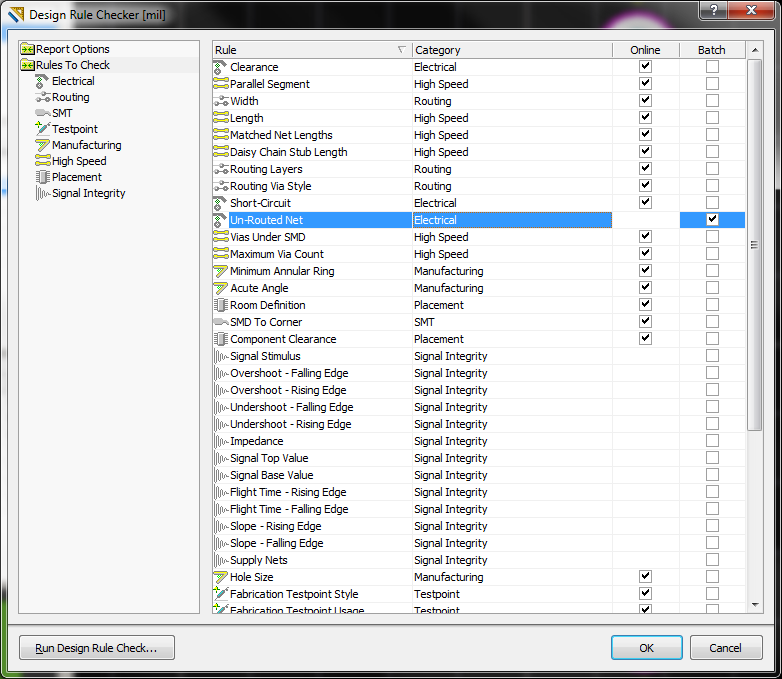Click the Impedance rule icon
782x679 pixels.
tap(220, 442)
